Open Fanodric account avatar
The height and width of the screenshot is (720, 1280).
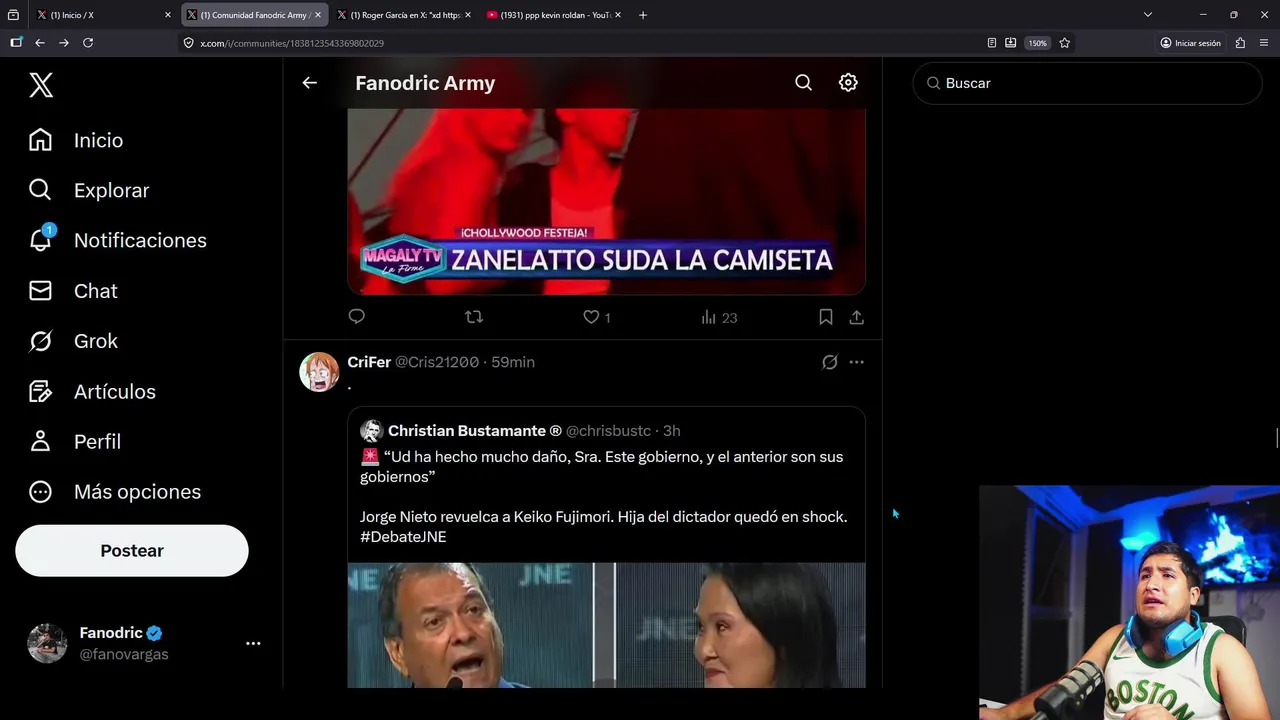point(47,644)
